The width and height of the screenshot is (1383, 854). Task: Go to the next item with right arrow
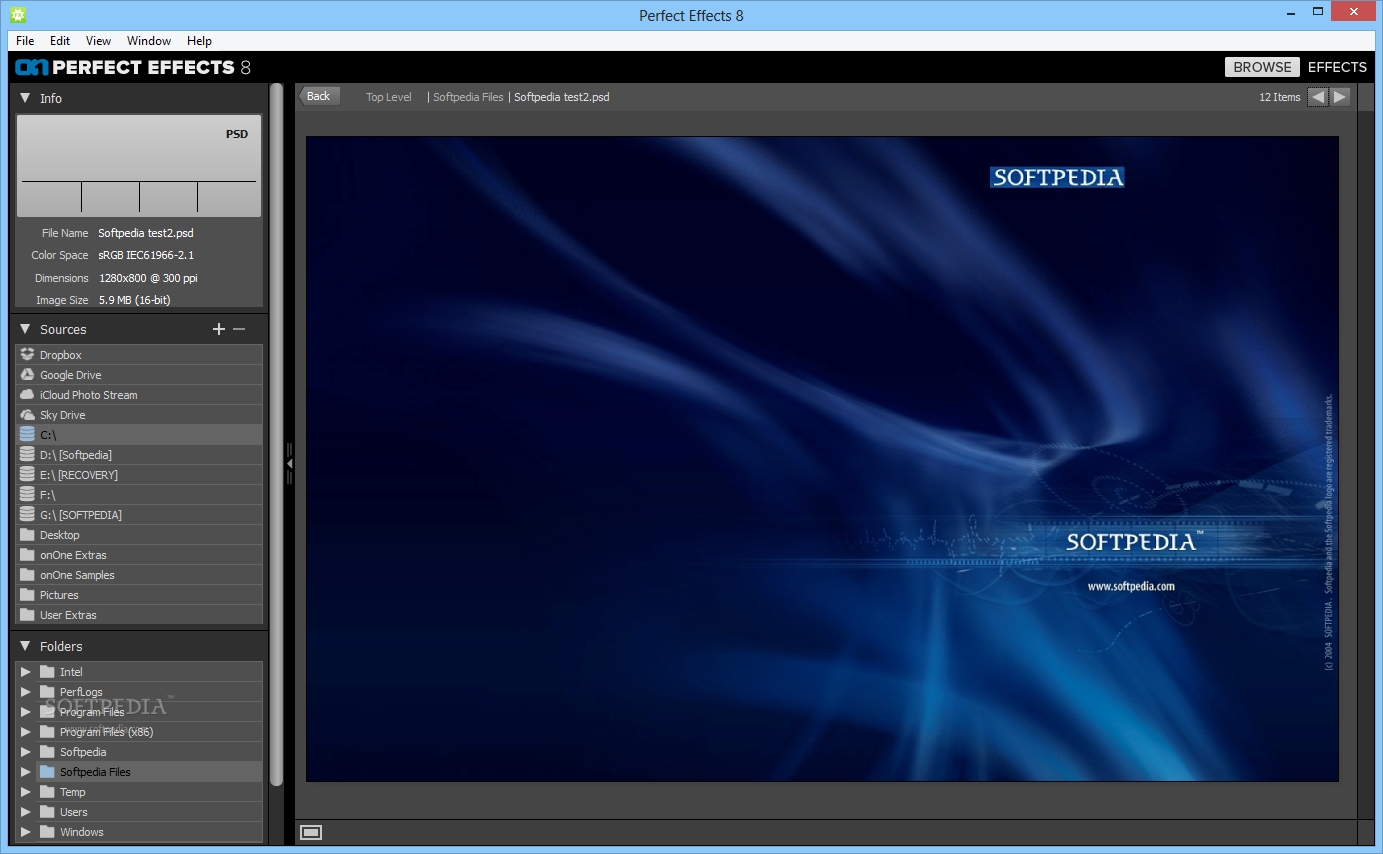pos(1340,97)
